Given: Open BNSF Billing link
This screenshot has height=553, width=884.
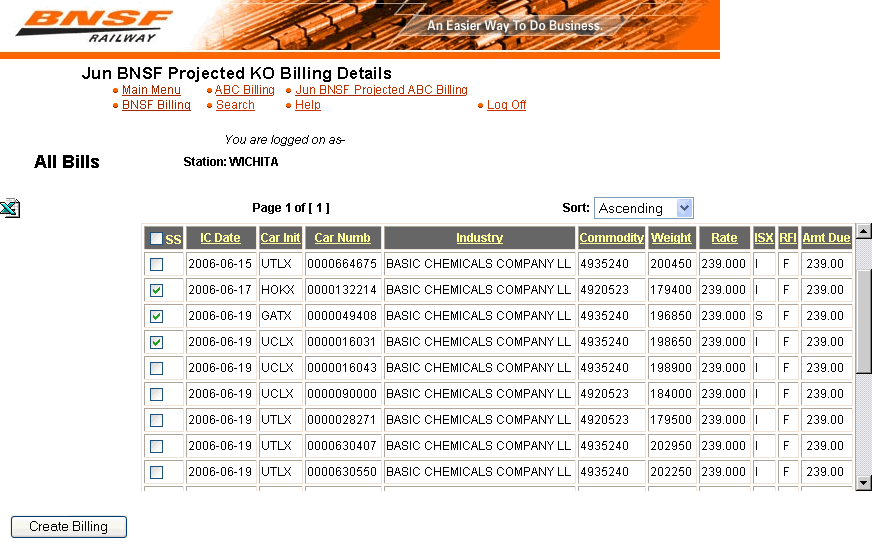Looking at the screenshot, I should [x=156, y=105].
